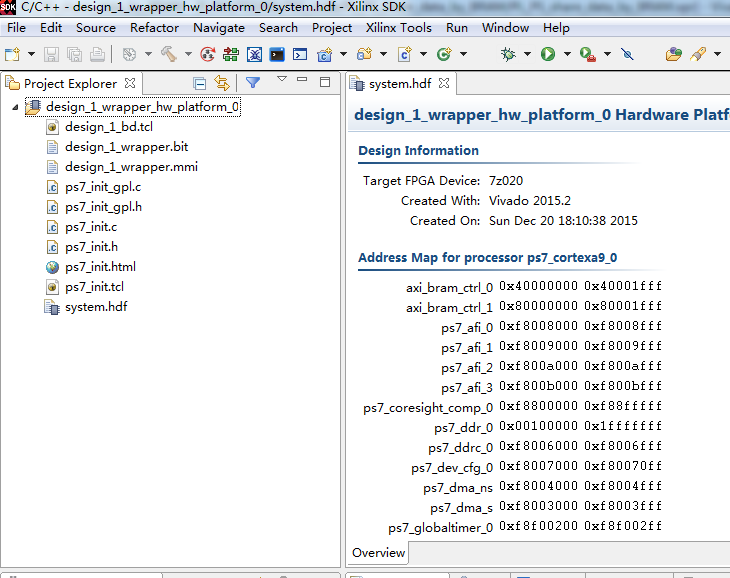Screen dimensions: 730x578
Task: Open the File menu
Action: [17, 28]
